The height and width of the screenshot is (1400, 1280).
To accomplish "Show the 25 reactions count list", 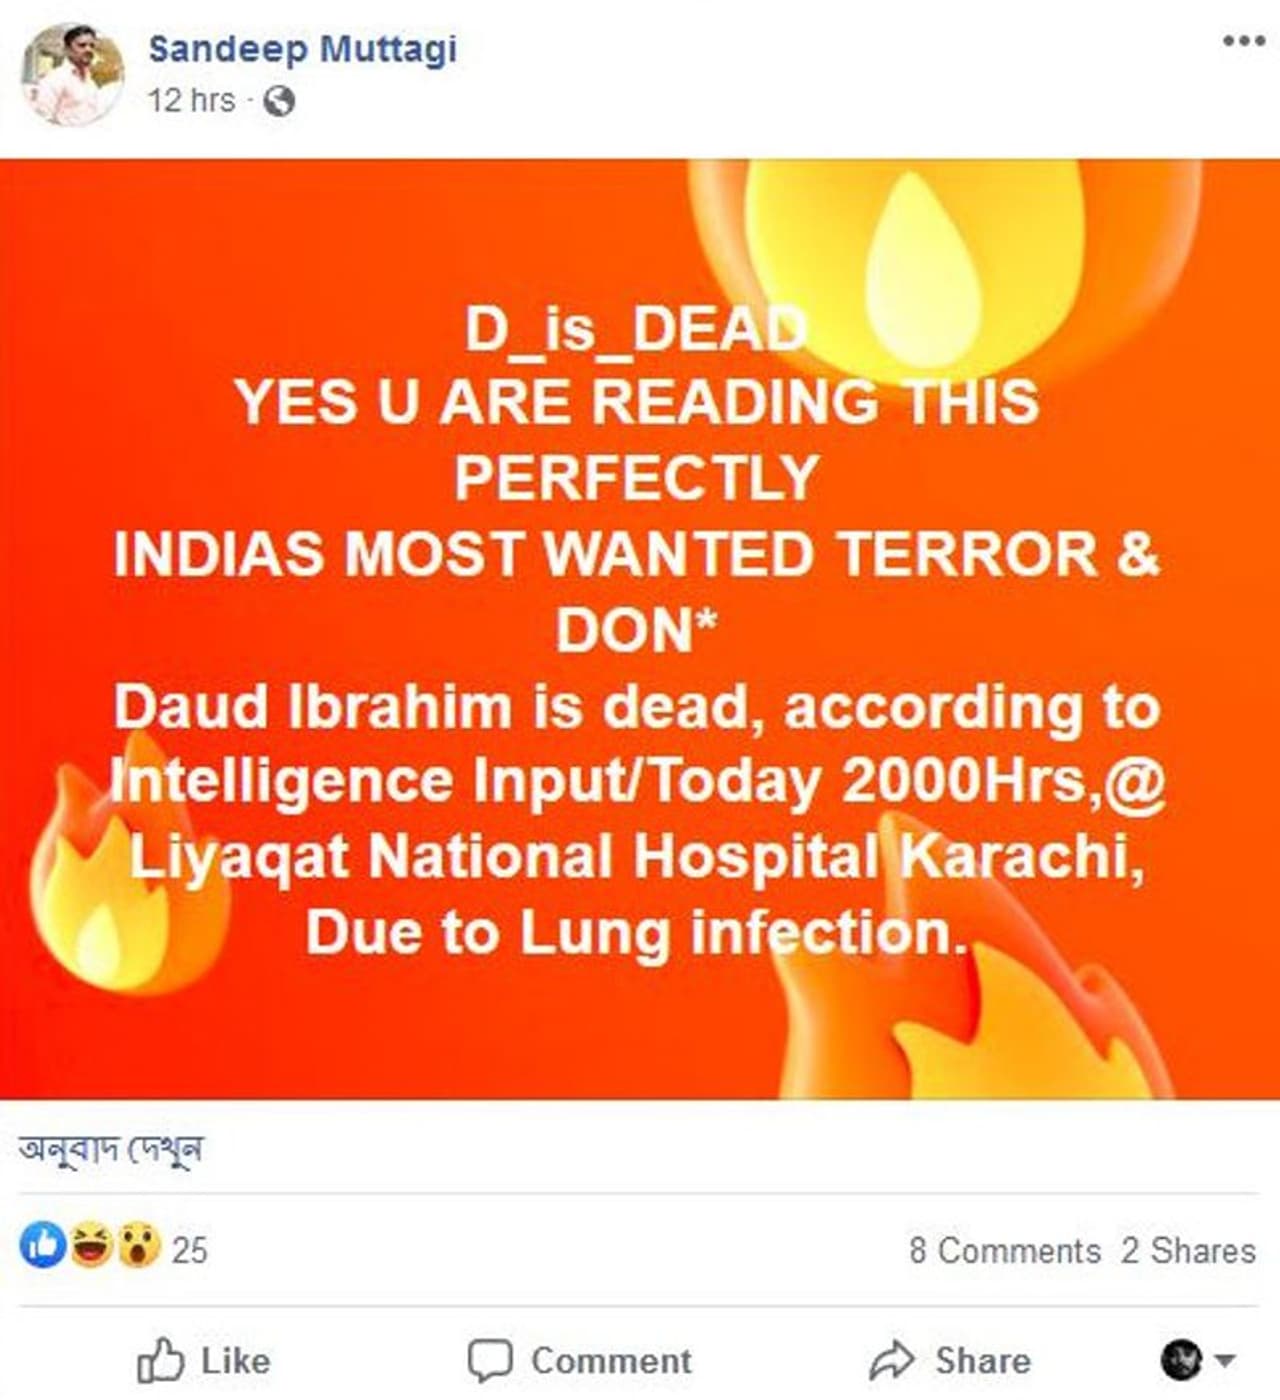I will [190, 1250].
